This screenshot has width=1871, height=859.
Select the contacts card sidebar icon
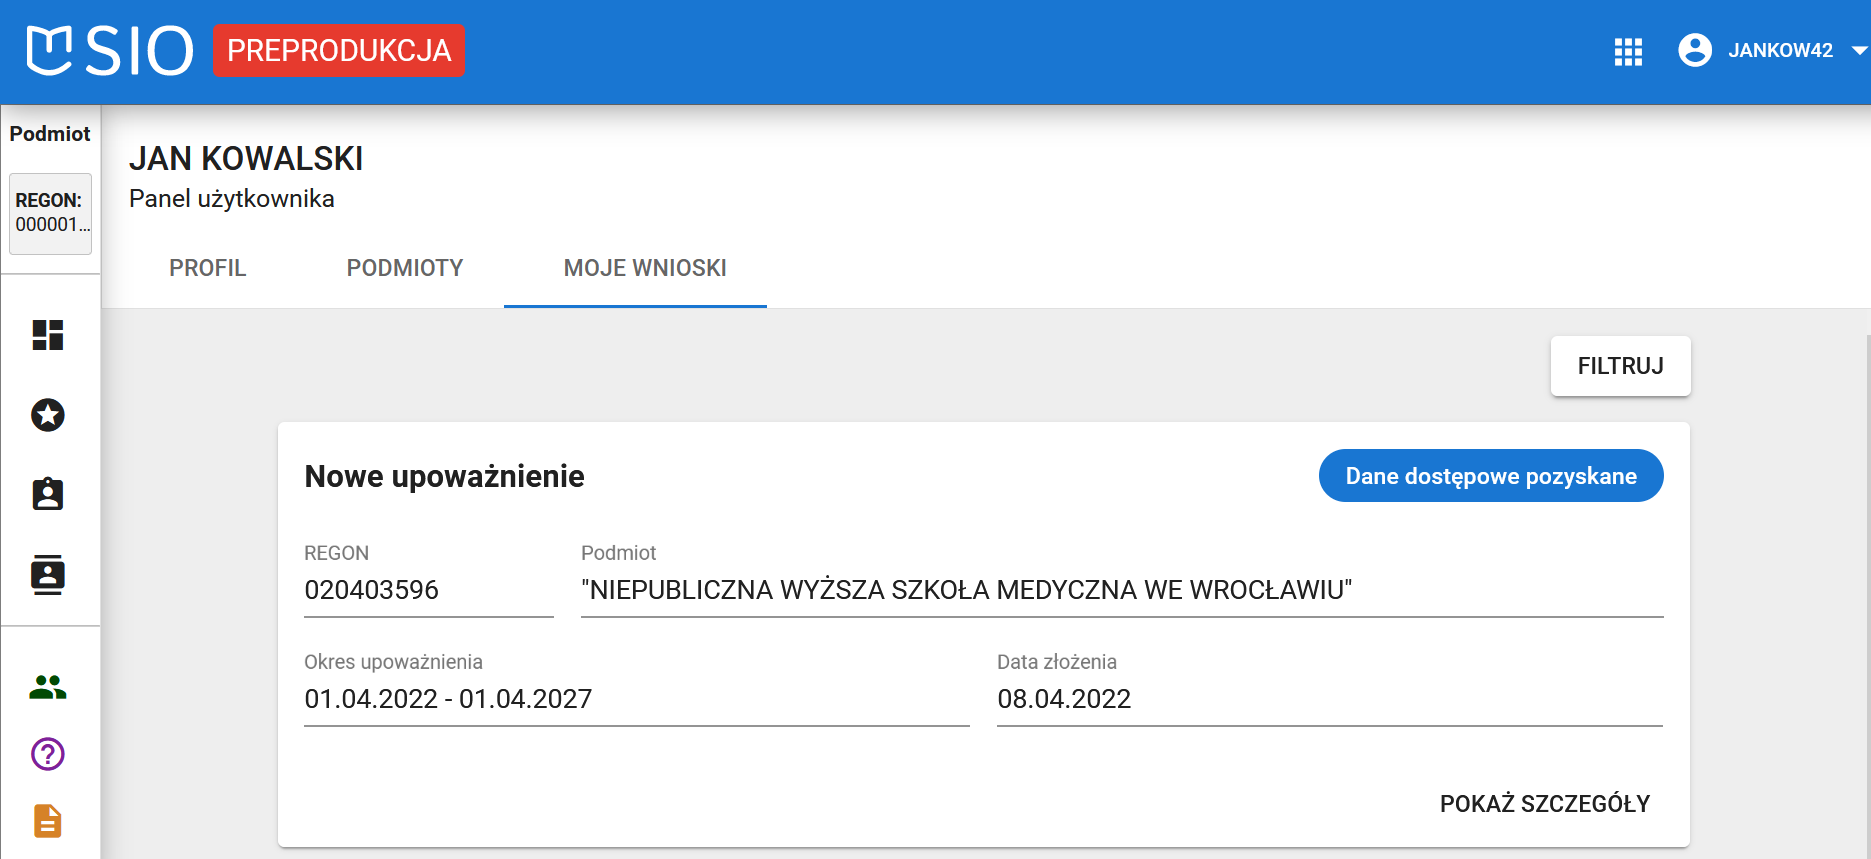coord(48,574)
